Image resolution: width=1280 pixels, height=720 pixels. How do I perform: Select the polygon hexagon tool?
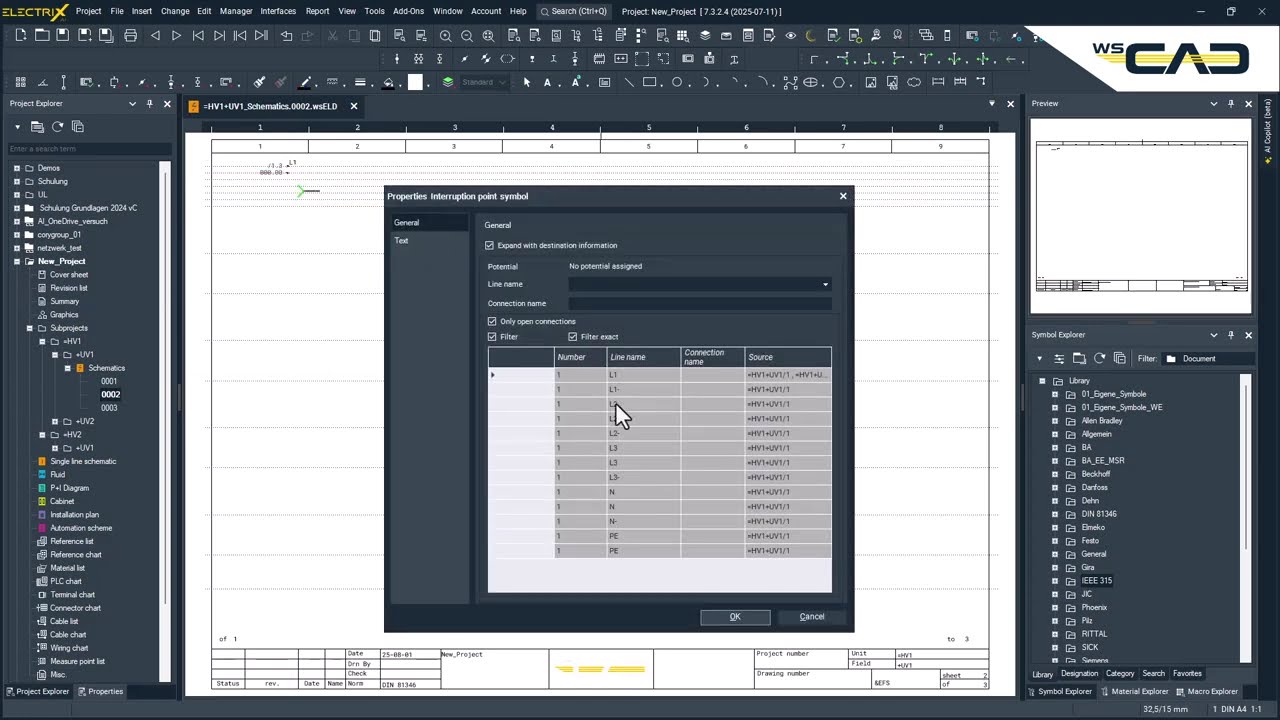pyautogui.click(x=839, y=82)
